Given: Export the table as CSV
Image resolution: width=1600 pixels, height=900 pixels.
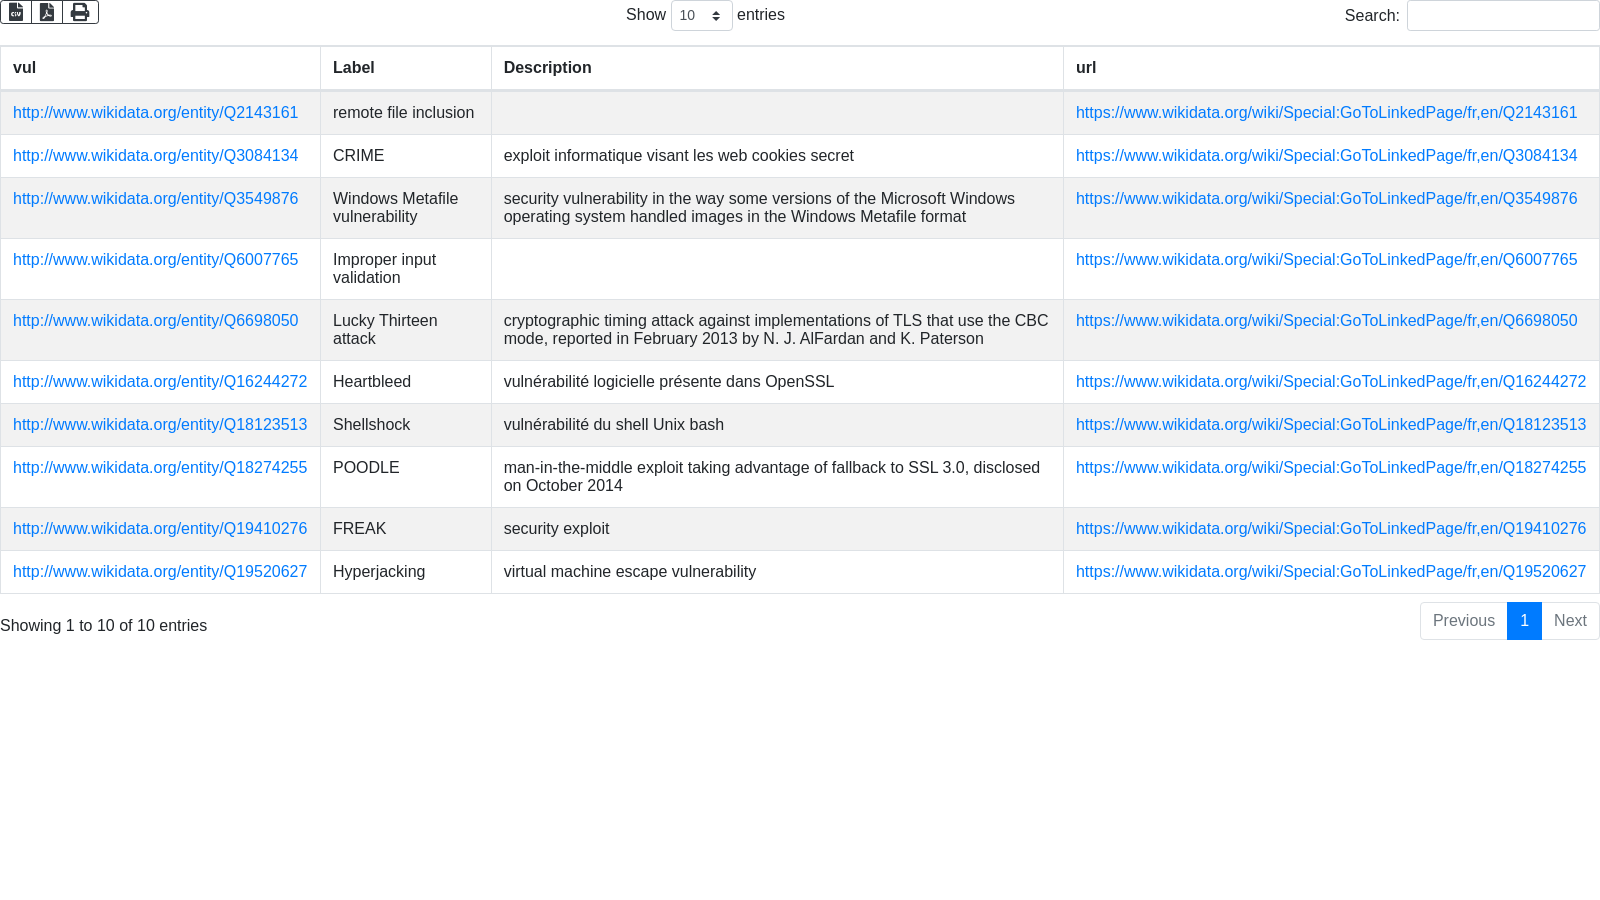Looking at the screenshot, I should tap(16, 12).
